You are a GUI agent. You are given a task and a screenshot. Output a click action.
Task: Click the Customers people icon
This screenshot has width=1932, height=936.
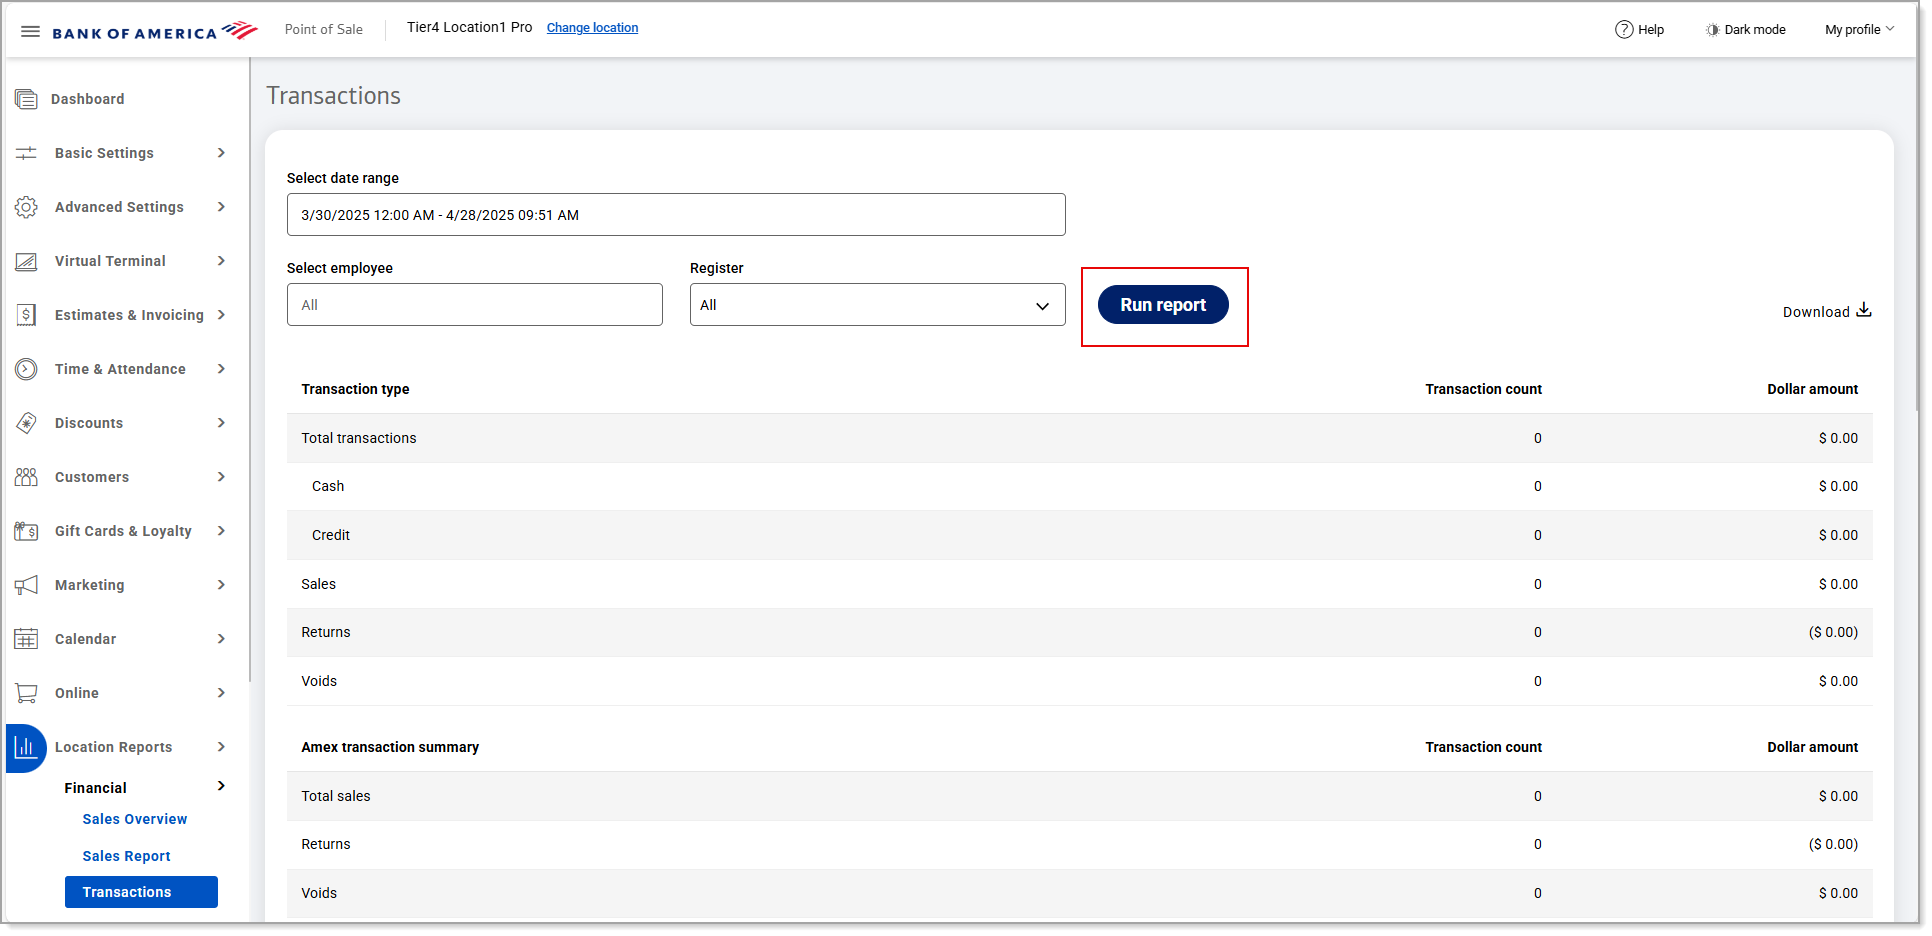pyautogui.click(x=26, y=477)
